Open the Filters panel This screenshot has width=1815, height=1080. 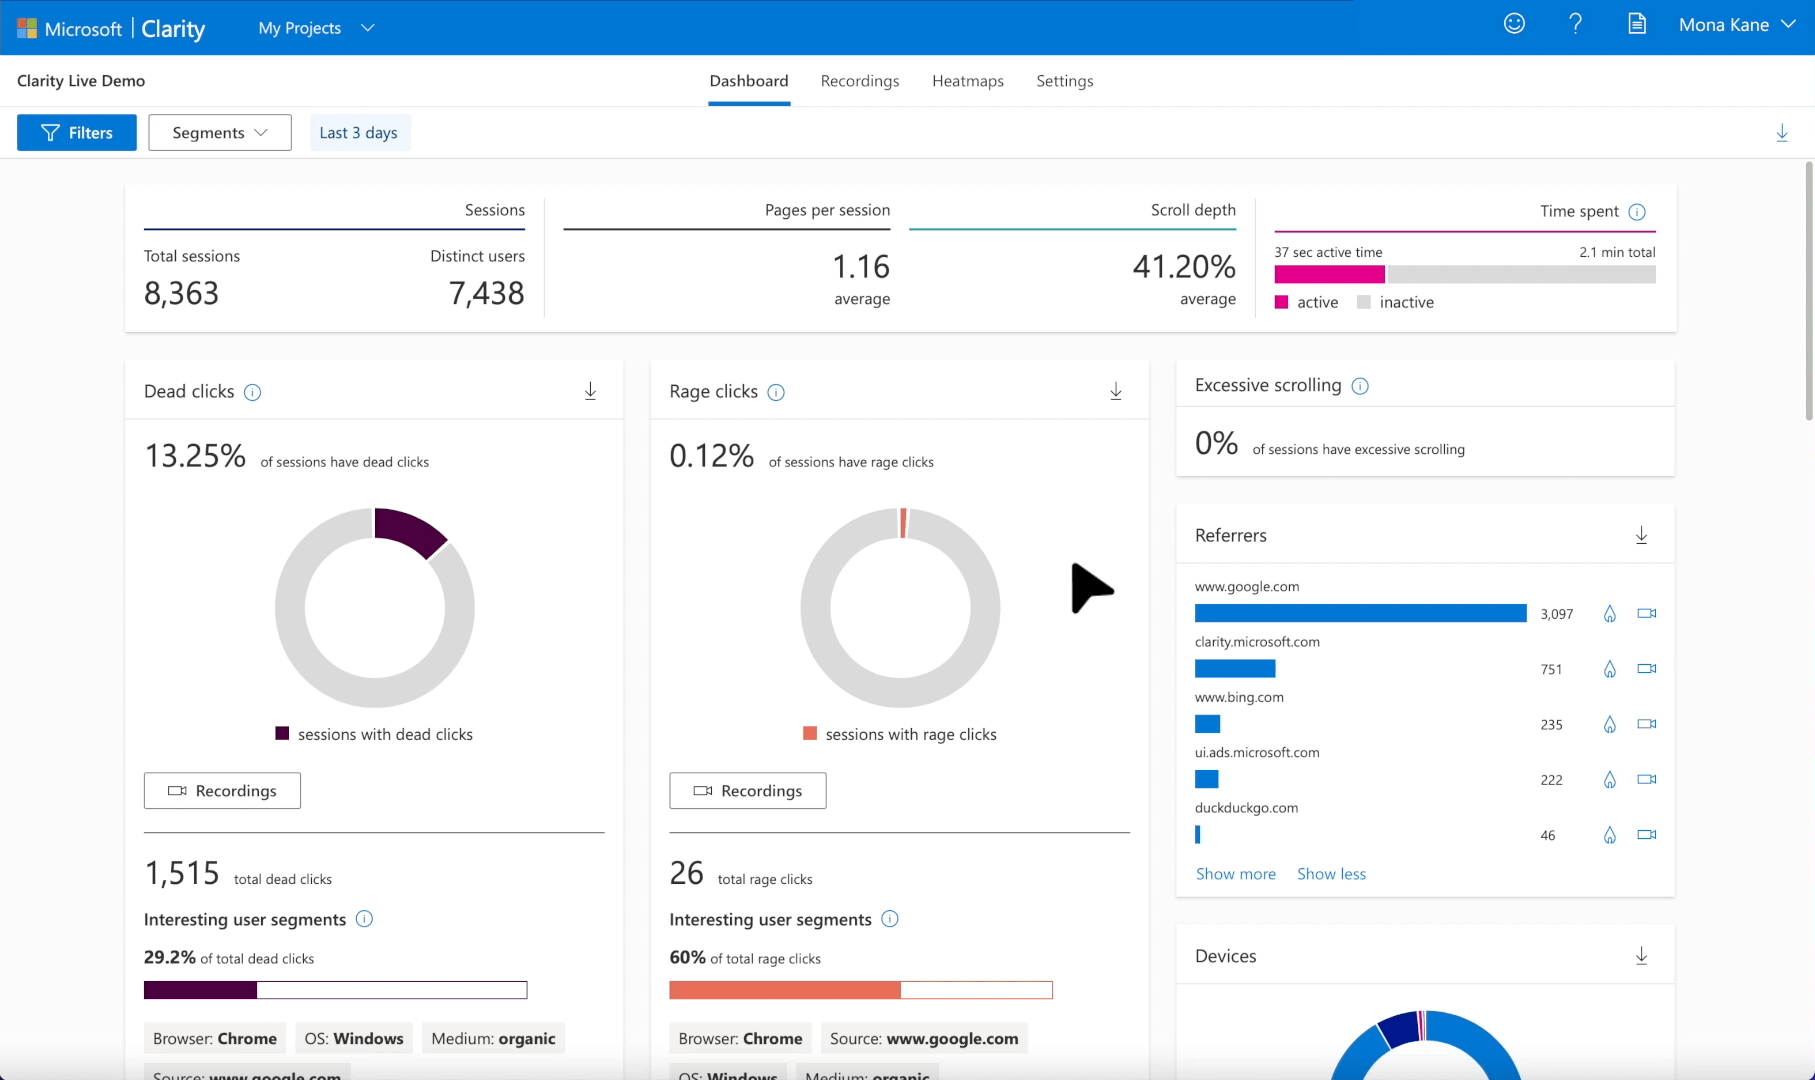click(x=77, y=133)
